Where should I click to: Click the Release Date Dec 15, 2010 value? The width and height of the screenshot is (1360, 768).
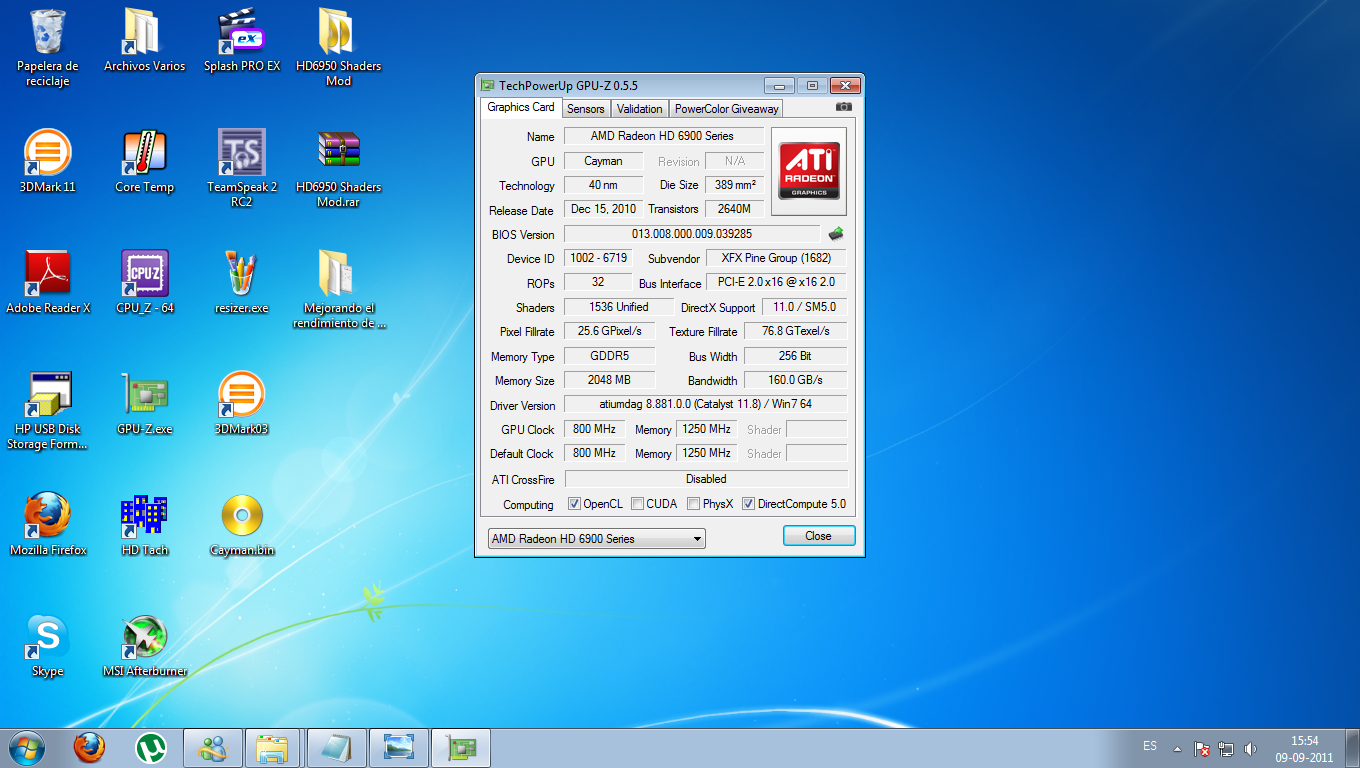(x=604, y=209)
